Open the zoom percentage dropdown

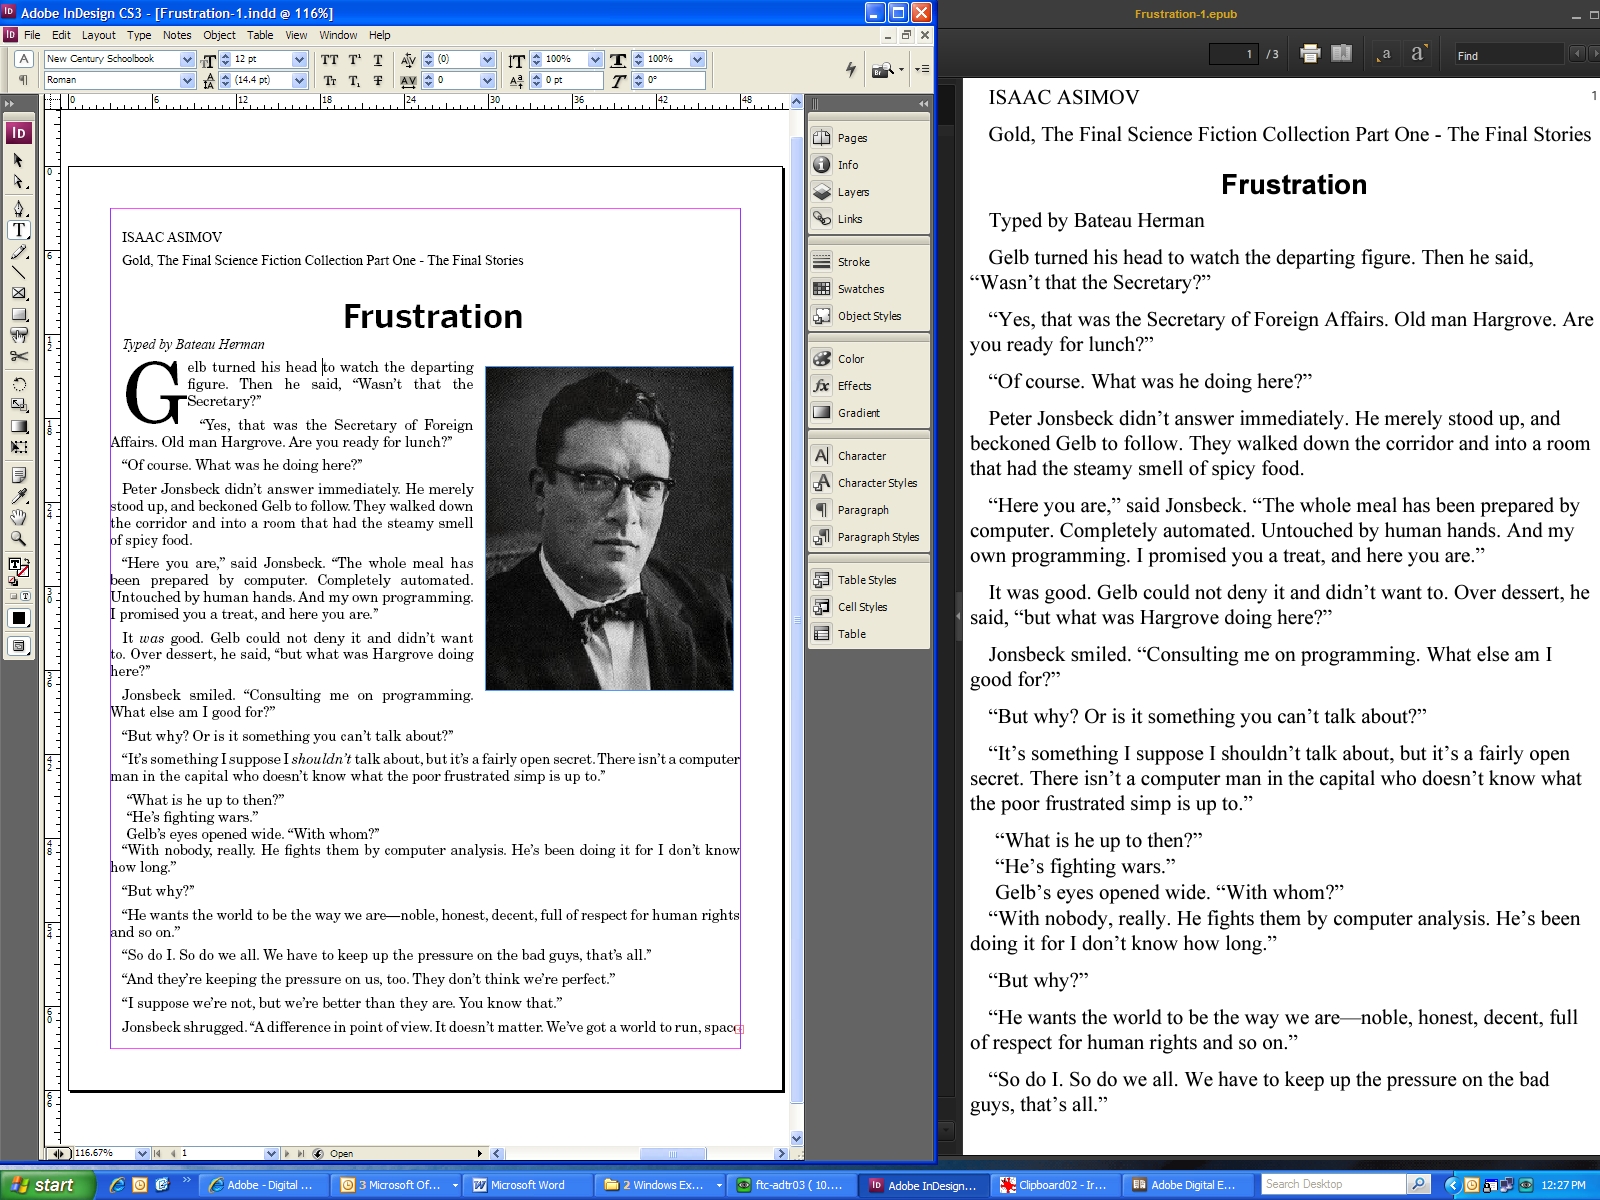tap(142, 1153)
